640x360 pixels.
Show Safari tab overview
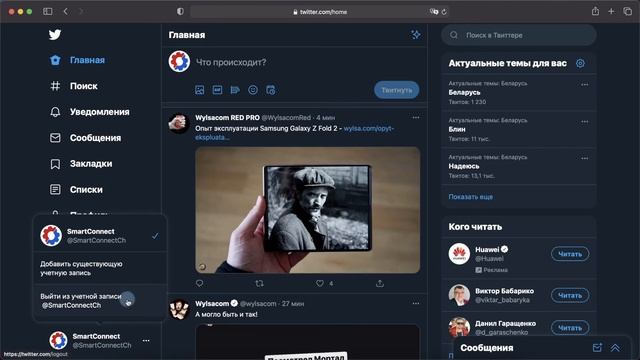(628, 11)
